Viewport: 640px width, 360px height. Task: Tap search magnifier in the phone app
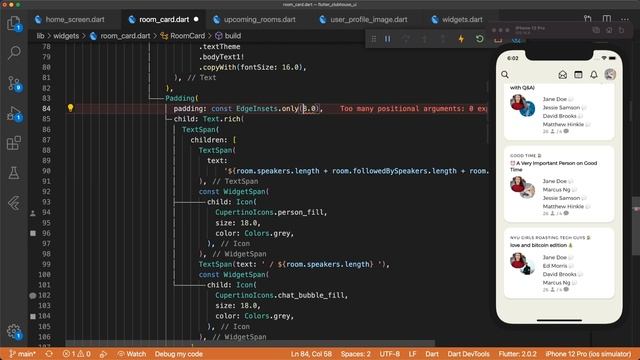click(x=505, y=75)
